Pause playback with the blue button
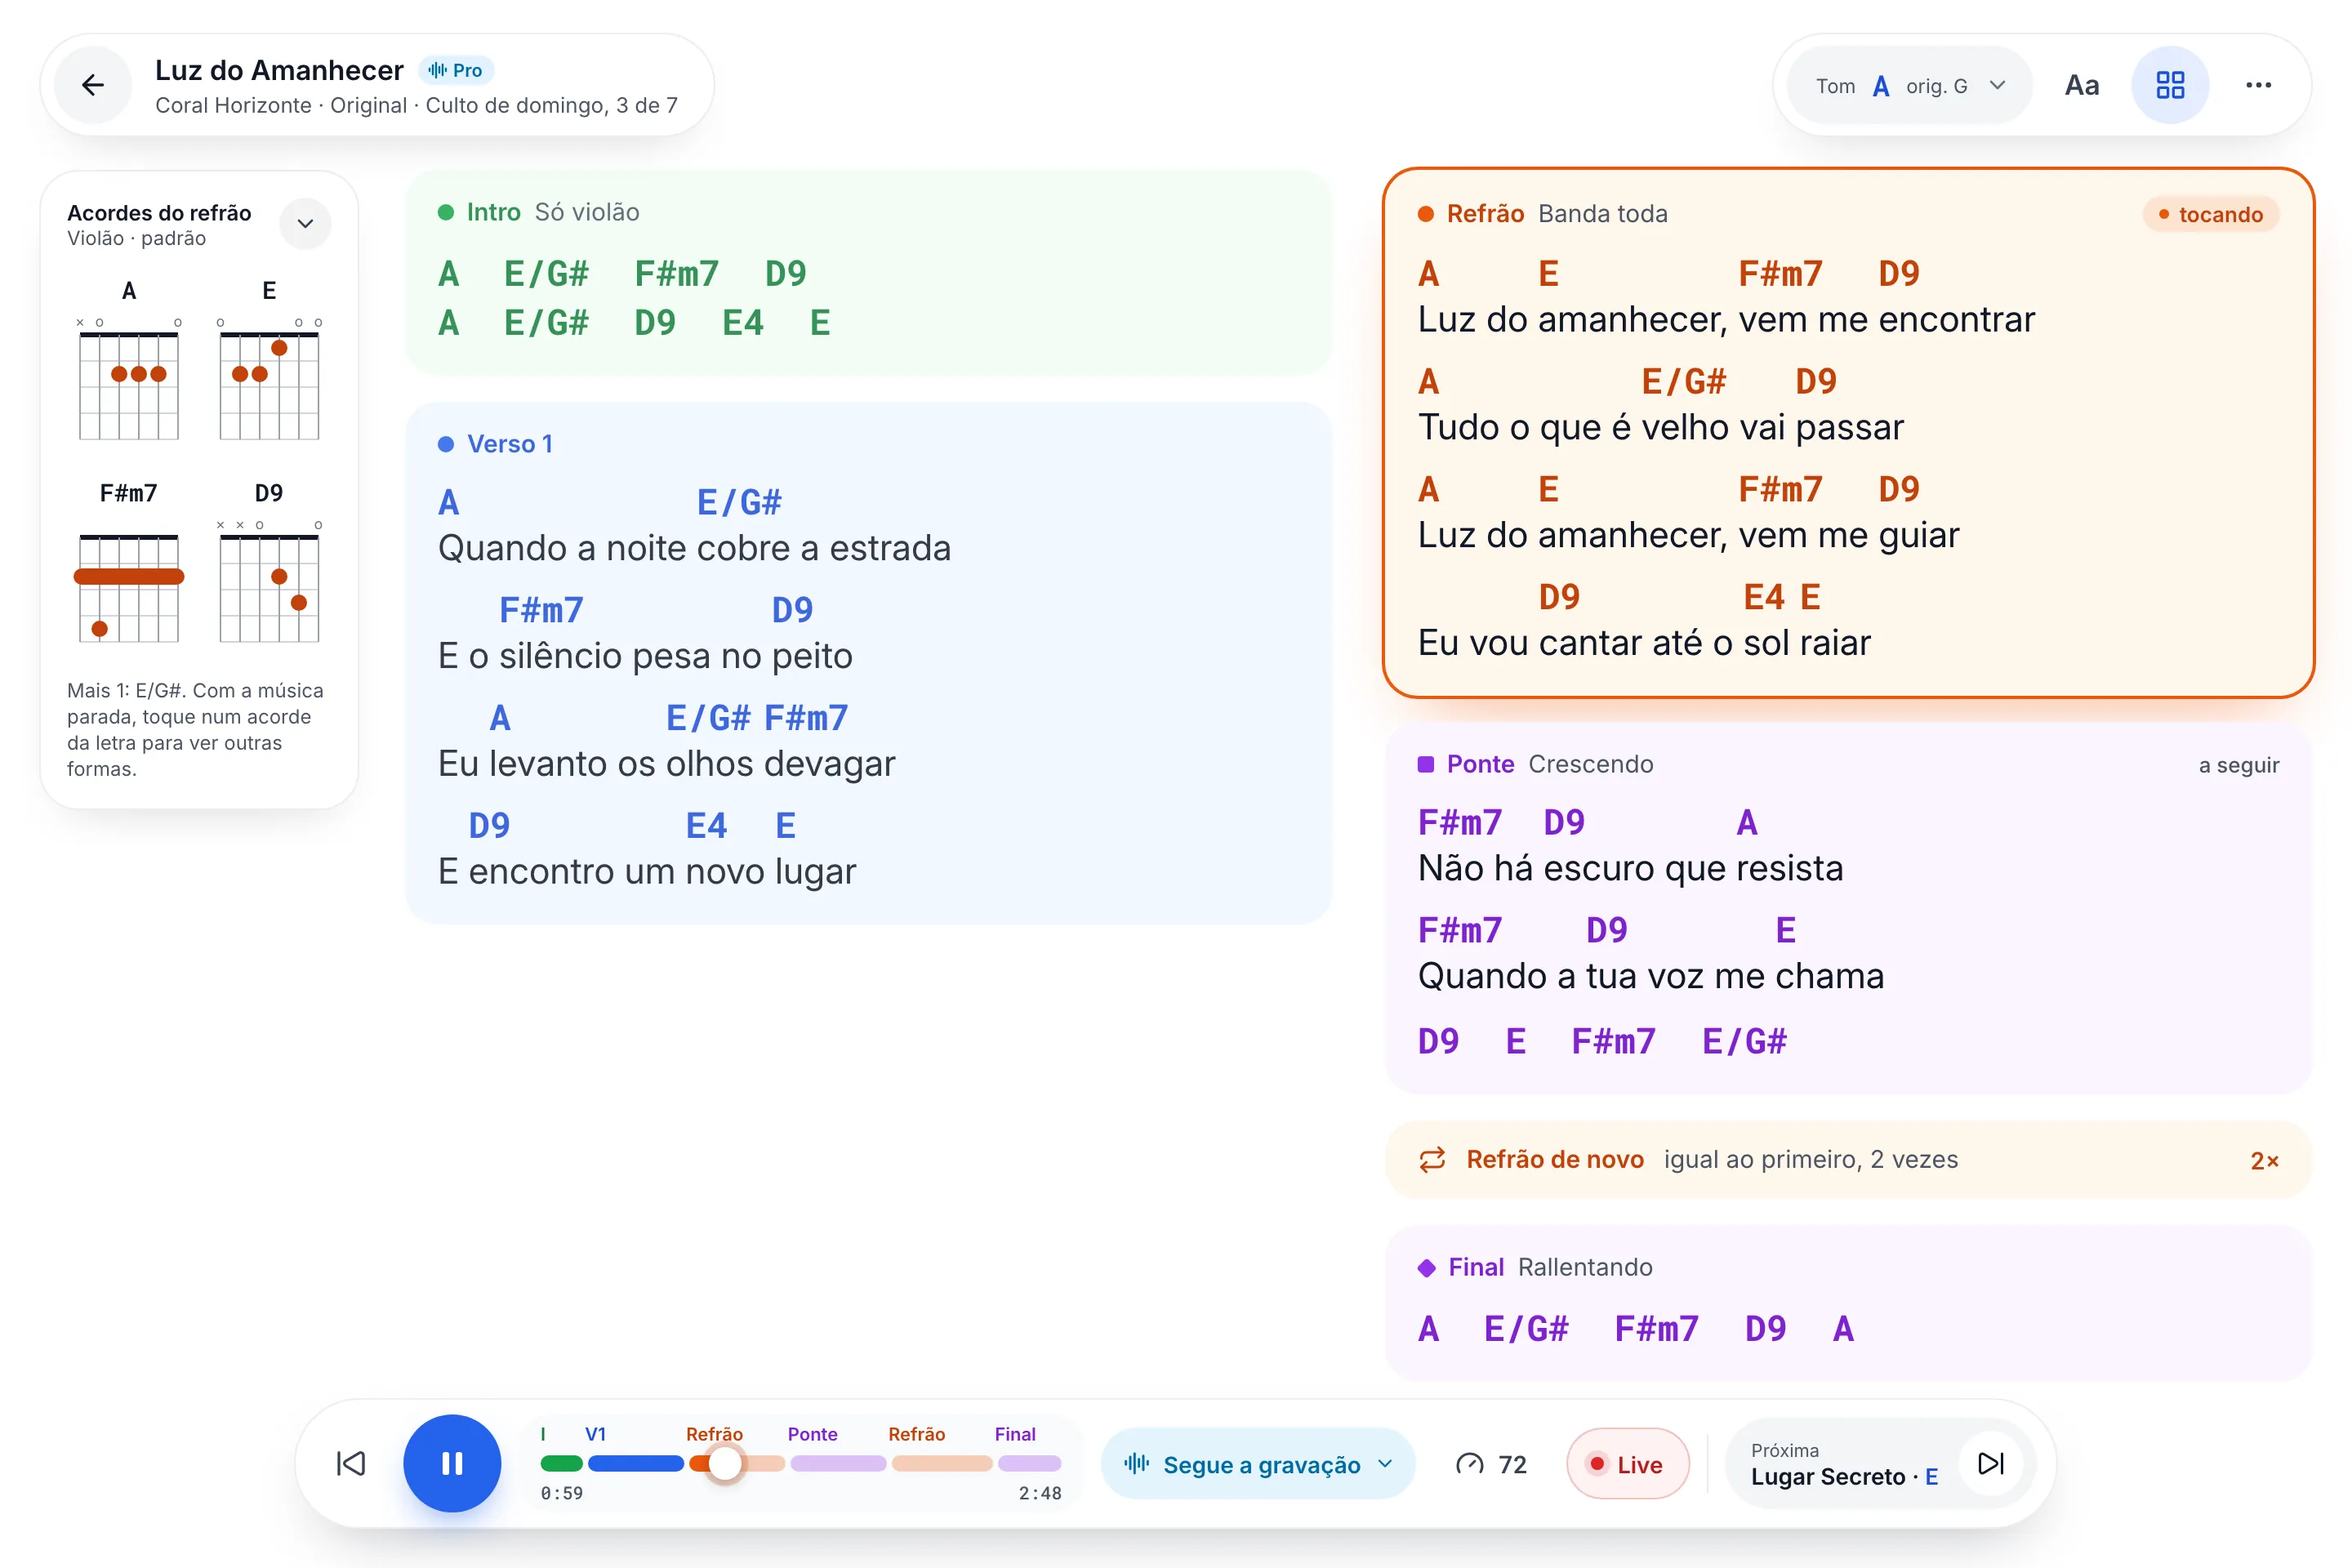 [x=452, y=1463]
